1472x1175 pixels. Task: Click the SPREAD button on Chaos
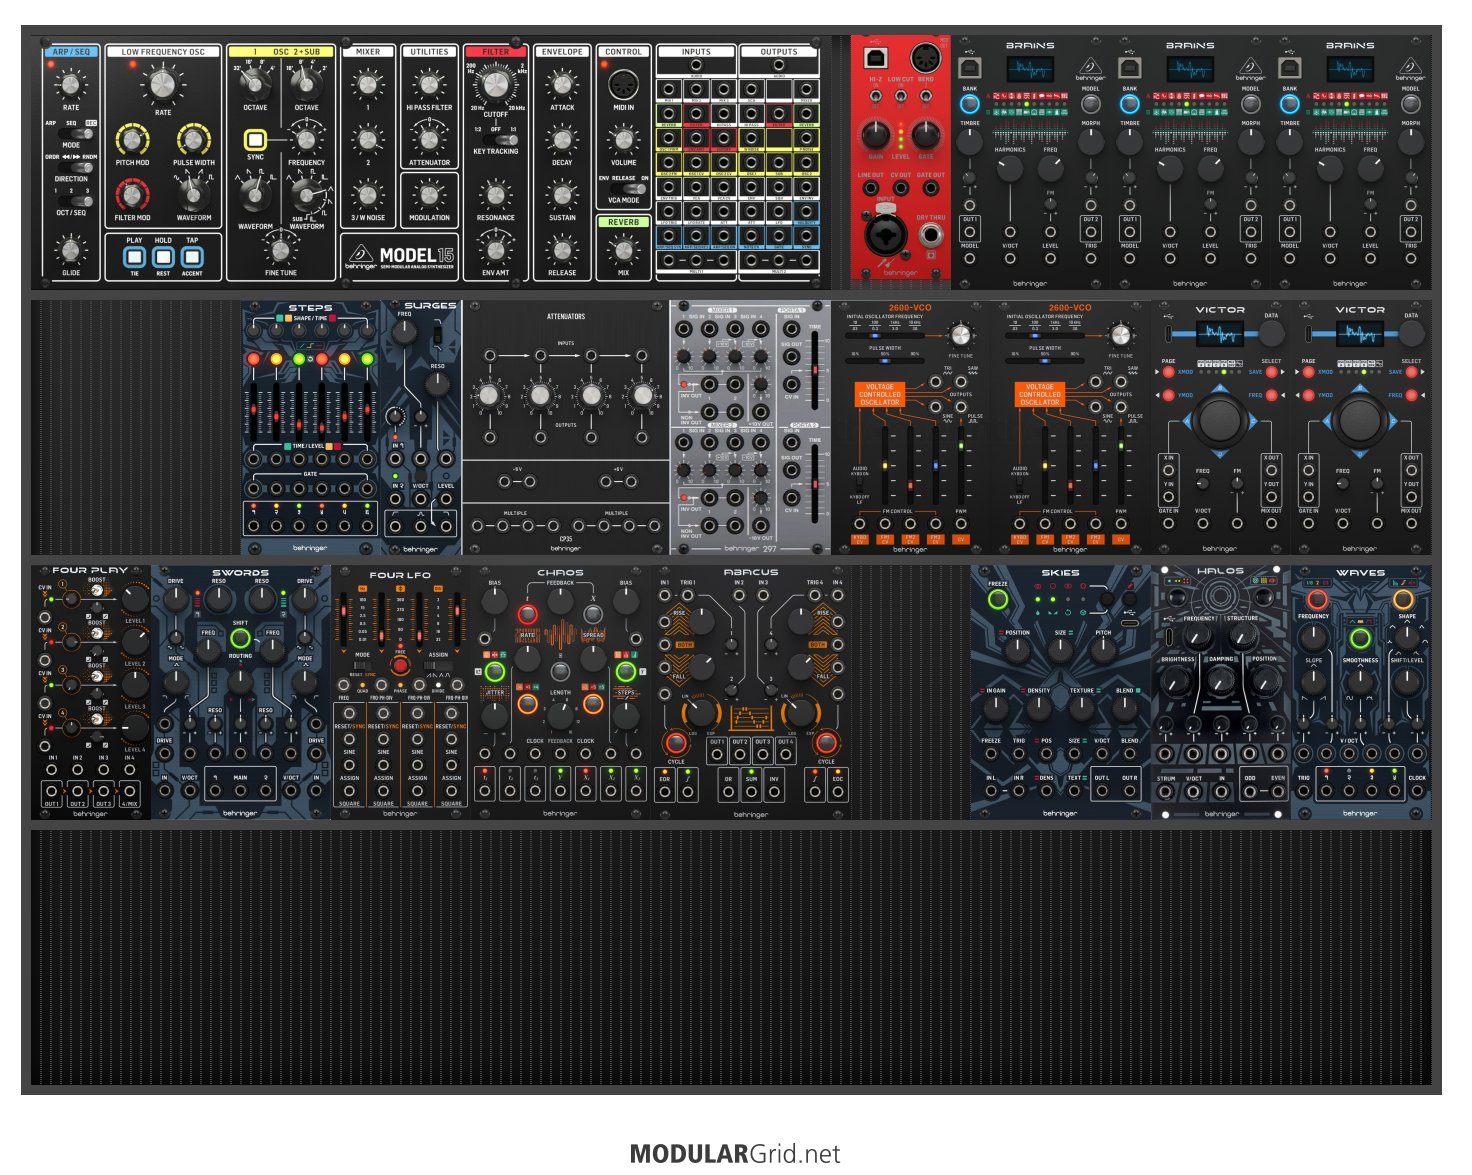[593, 614]
